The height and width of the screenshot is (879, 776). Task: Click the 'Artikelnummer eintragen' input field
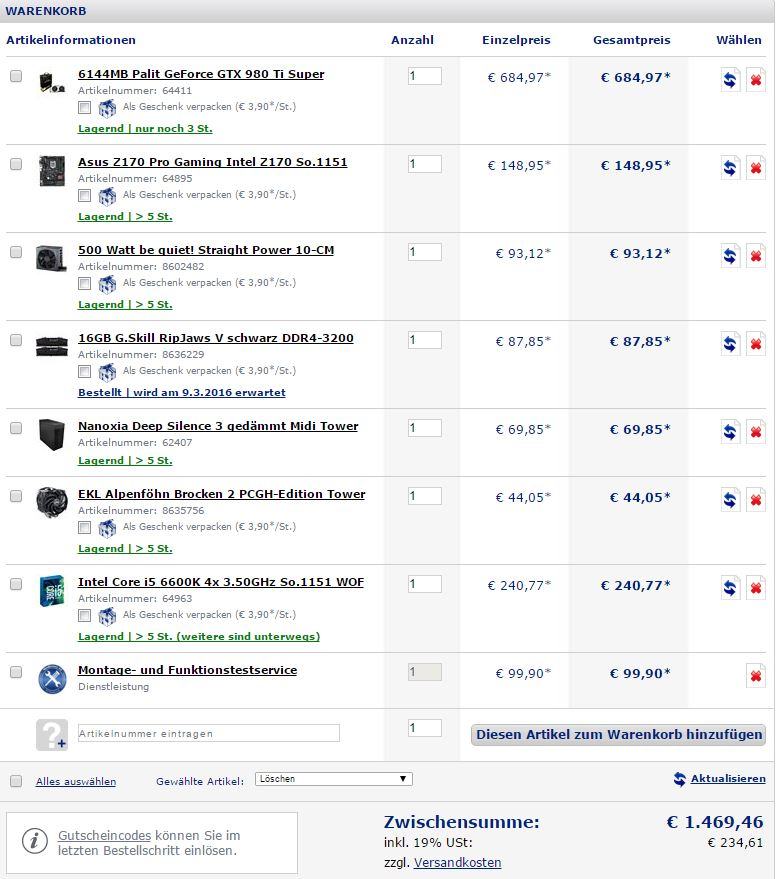[x=208, y=733]
